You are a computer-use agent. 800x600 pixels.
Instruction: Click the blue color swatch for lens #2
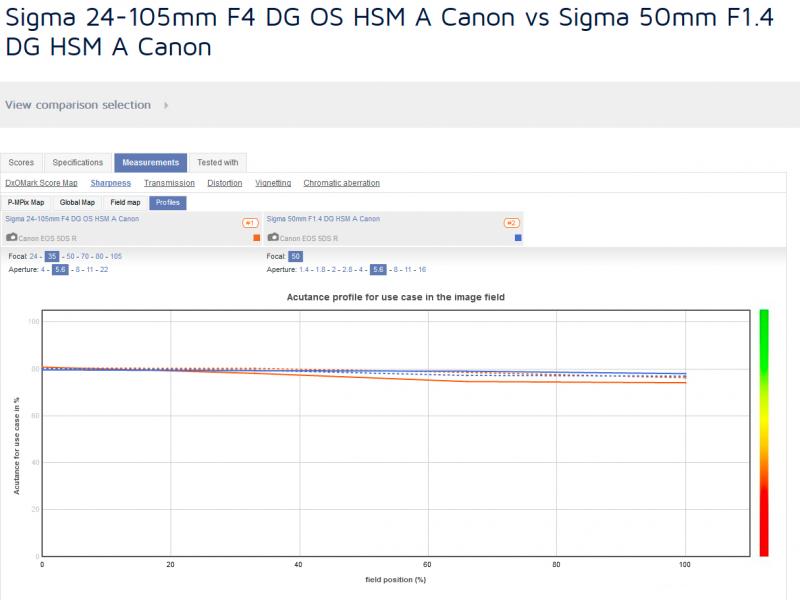[518, 238]
